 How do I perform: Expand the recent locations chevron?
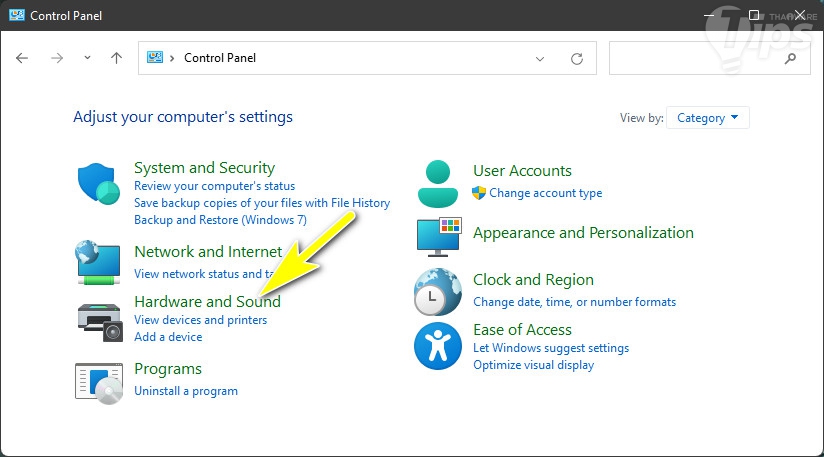pyautogui.click(x=88, y=58)
